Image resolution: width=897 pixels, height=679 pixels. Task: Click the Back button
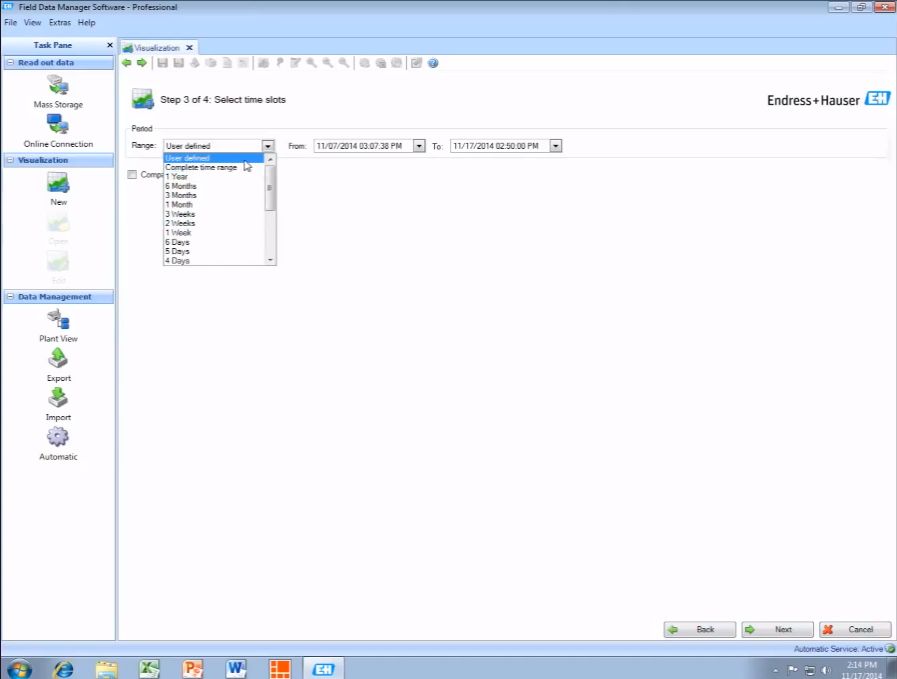pyautogui.click(x=700, y=629)
